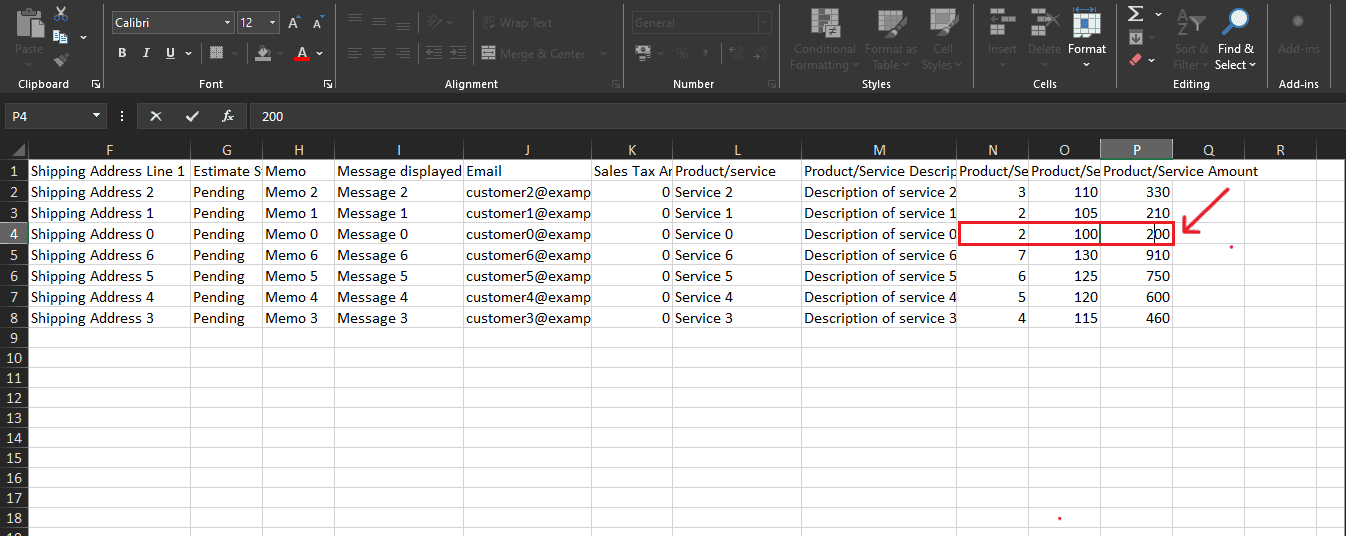Apply red Font Color A button

(x=302, y=53)
